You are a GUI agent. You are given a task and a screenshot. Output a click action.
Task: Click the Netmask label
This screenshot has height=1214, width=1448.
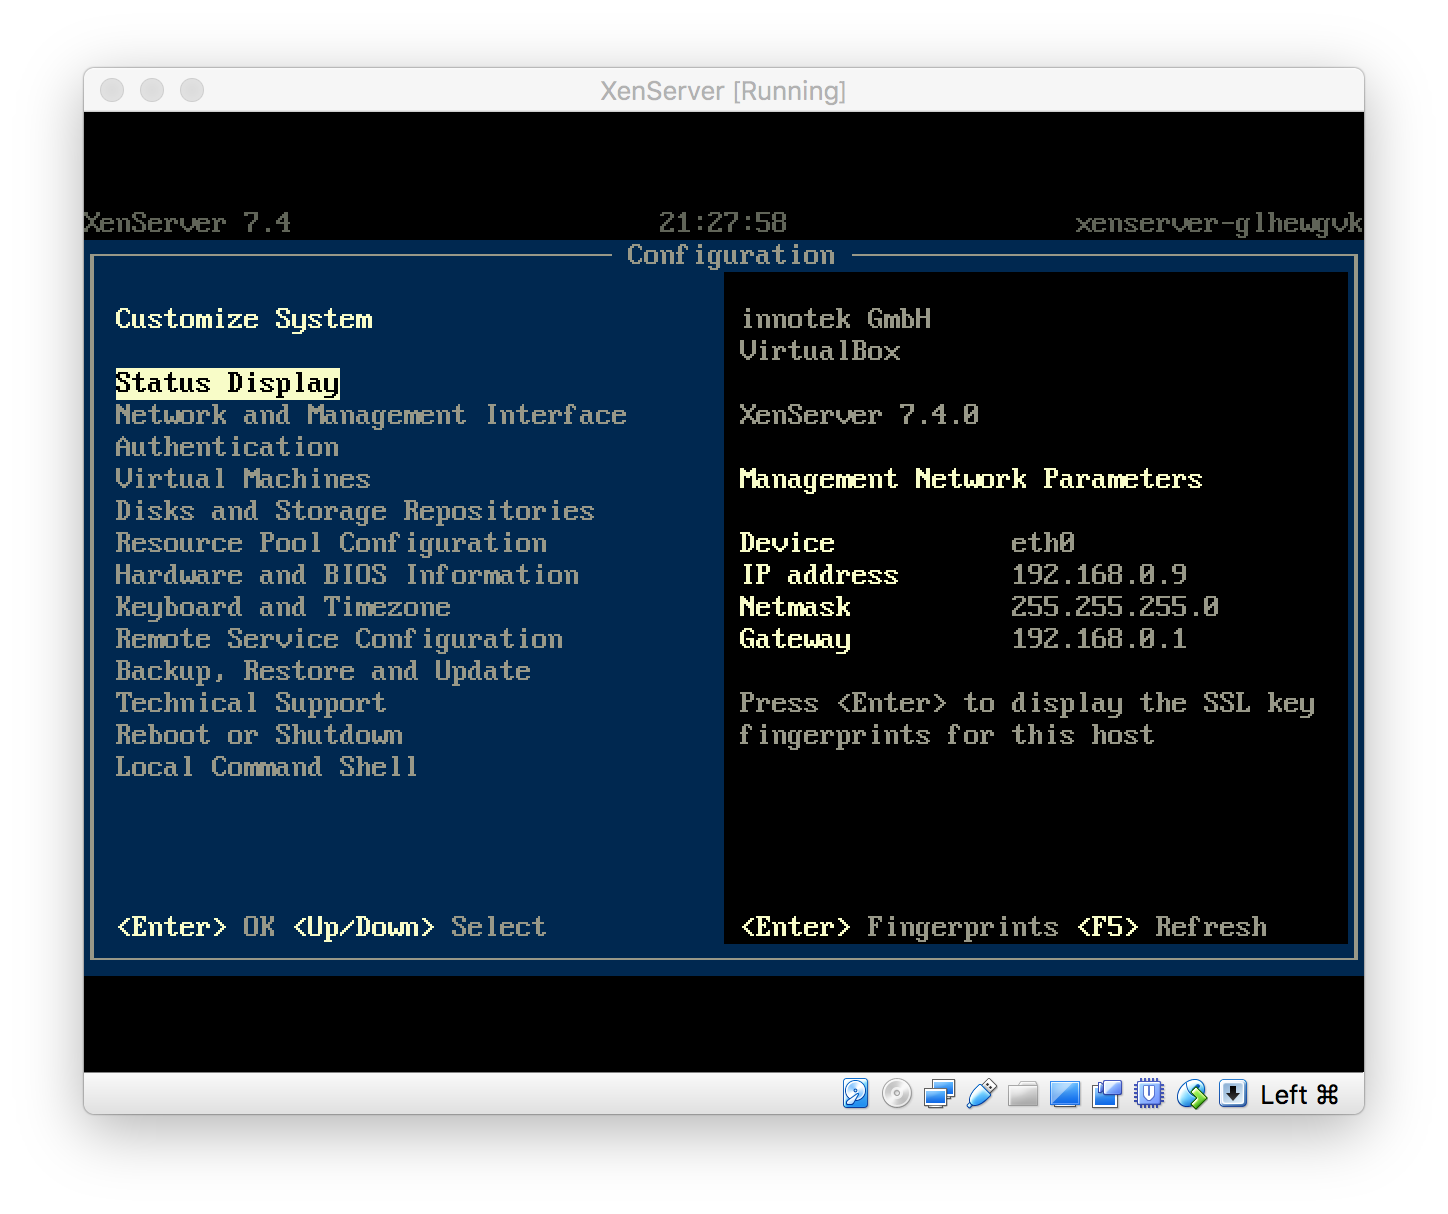795,607
